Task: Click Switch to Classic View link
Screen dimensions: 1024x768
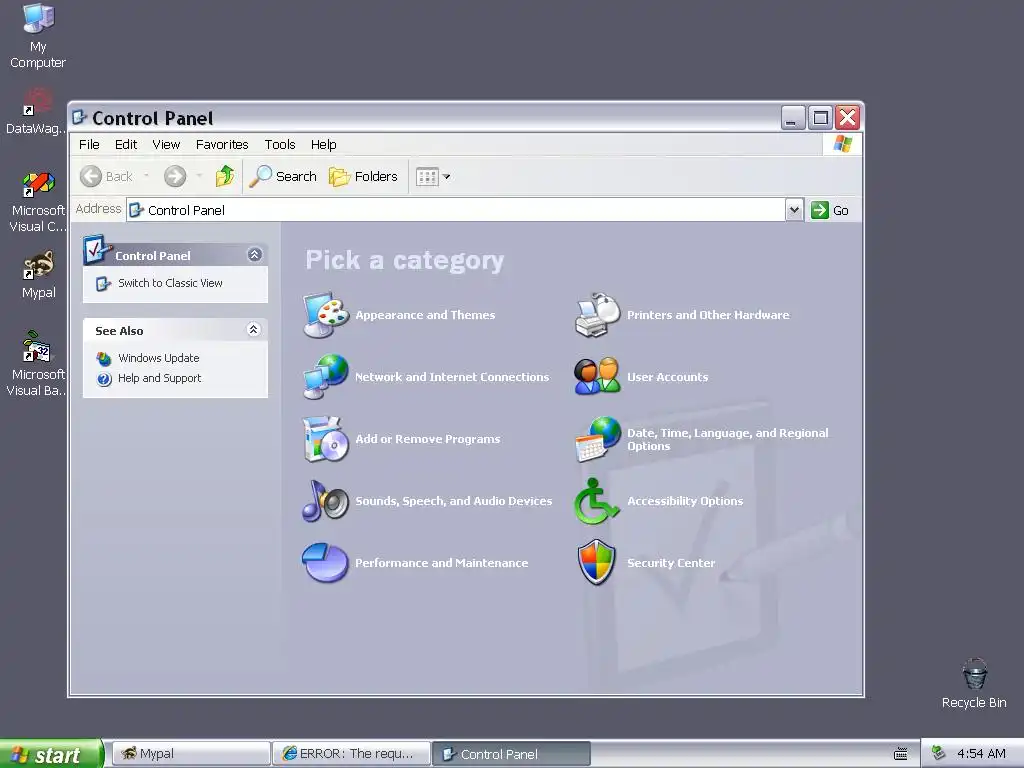Action: coord(170,283)
